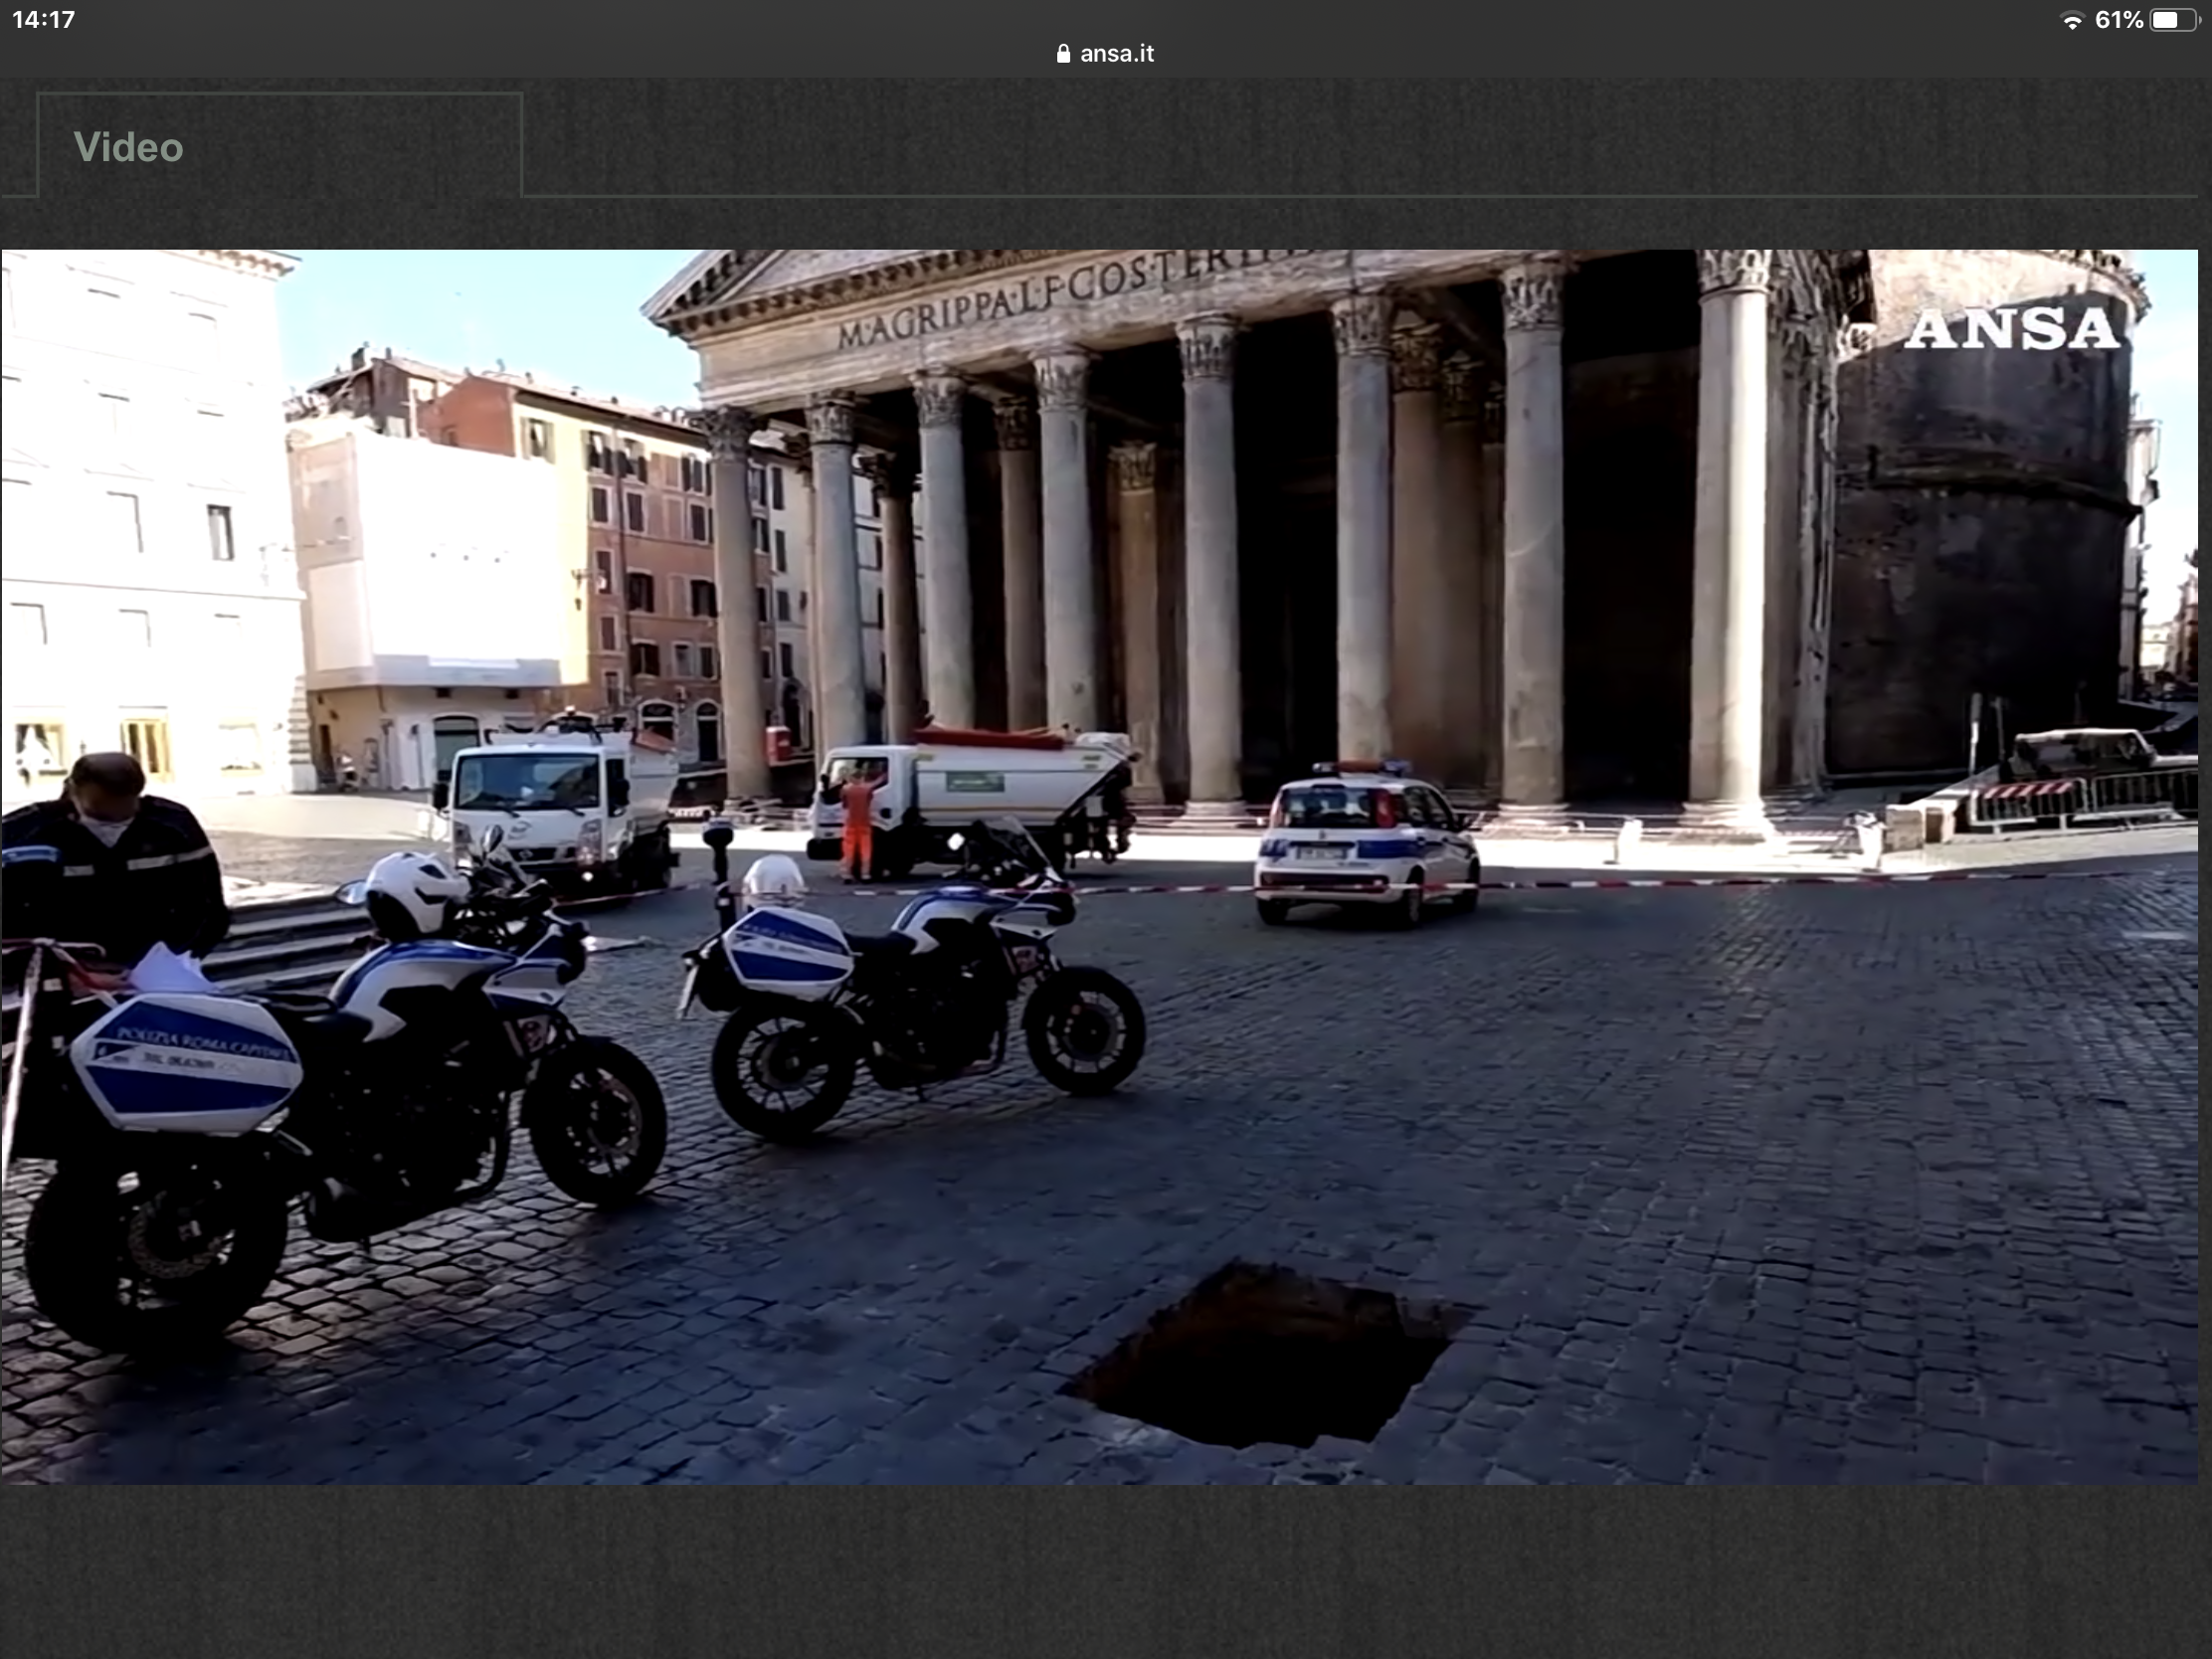
Task: Tap the Wi-Fi status icon
Action: tap(2072, 21)
